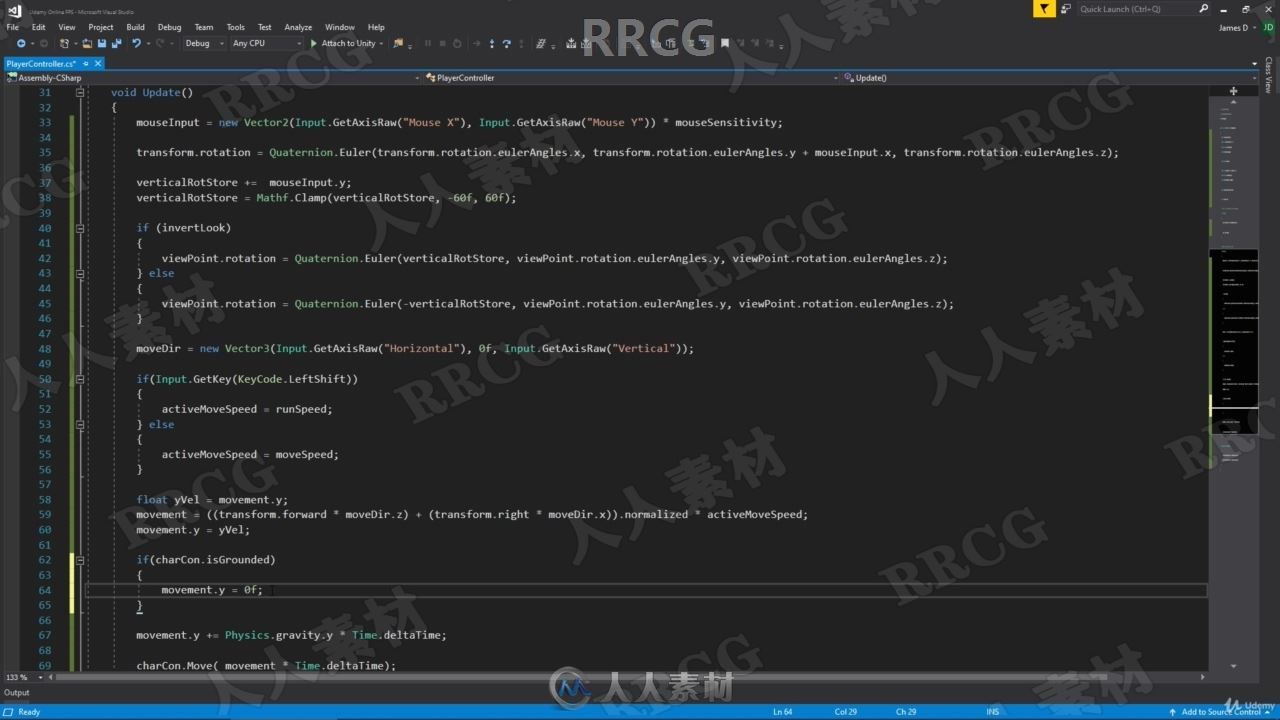Click the Find in Files toolbar icon
The height and width of the screenshot is (720, 1280).
pyautogui.click(x=397, y=43)
